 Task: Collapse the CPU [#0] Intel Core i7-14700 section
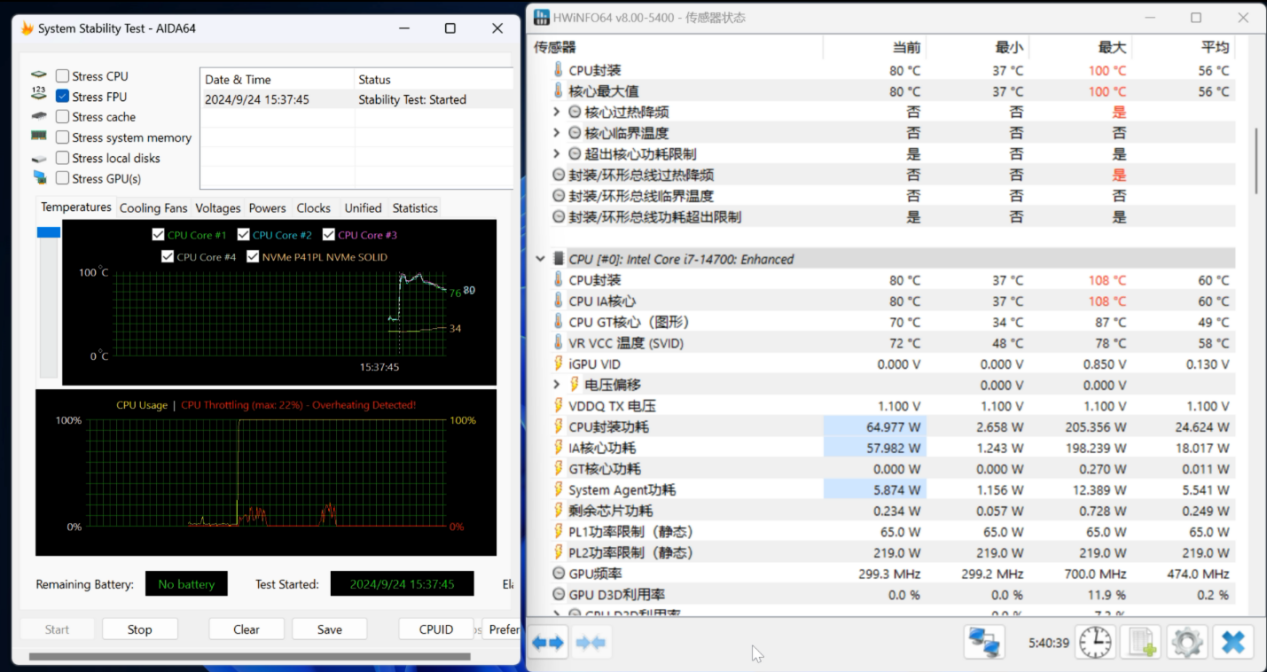pos(541,259)
